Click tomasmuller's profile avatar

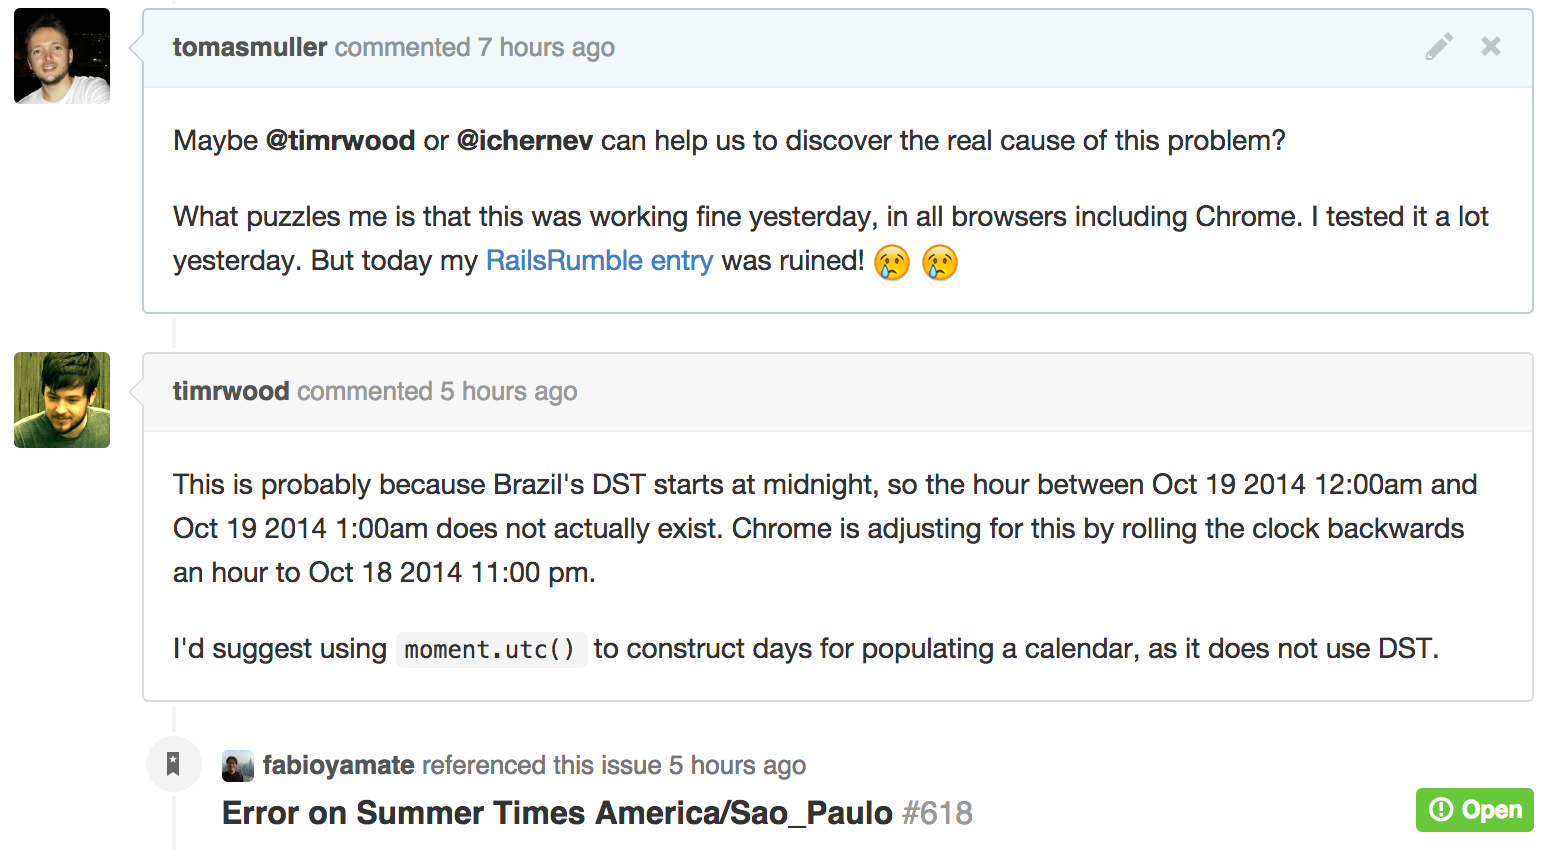[x=62, y=56]
